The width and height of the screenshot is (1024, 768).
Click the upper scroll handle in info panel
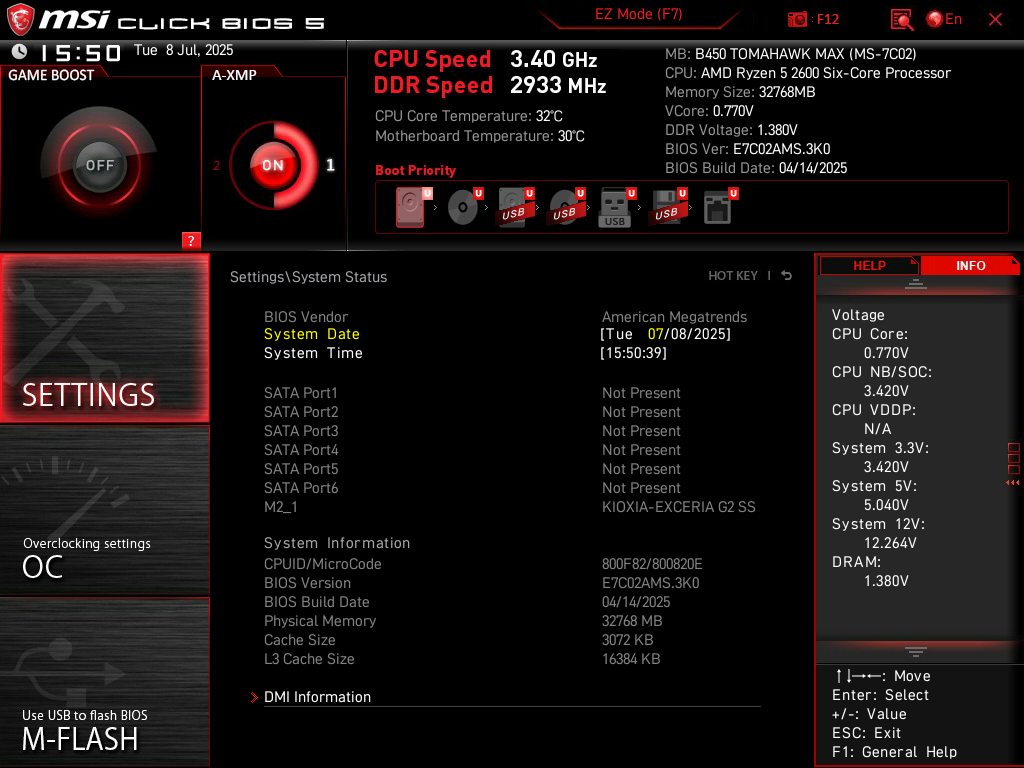click(x=916, y=284)
